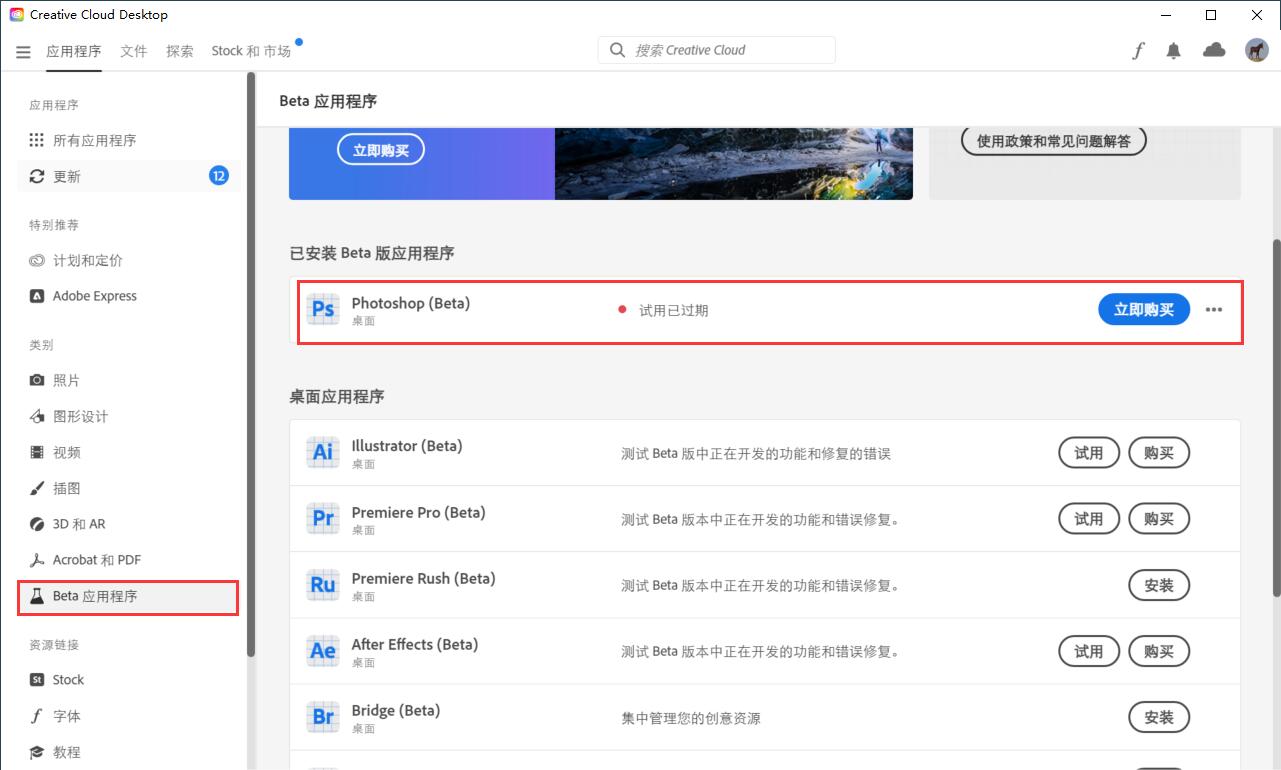Viewport: 1281px width, 770px height.
Task: Open more options for Photoshop (Beta)
Action: (x=1214, y=310)
